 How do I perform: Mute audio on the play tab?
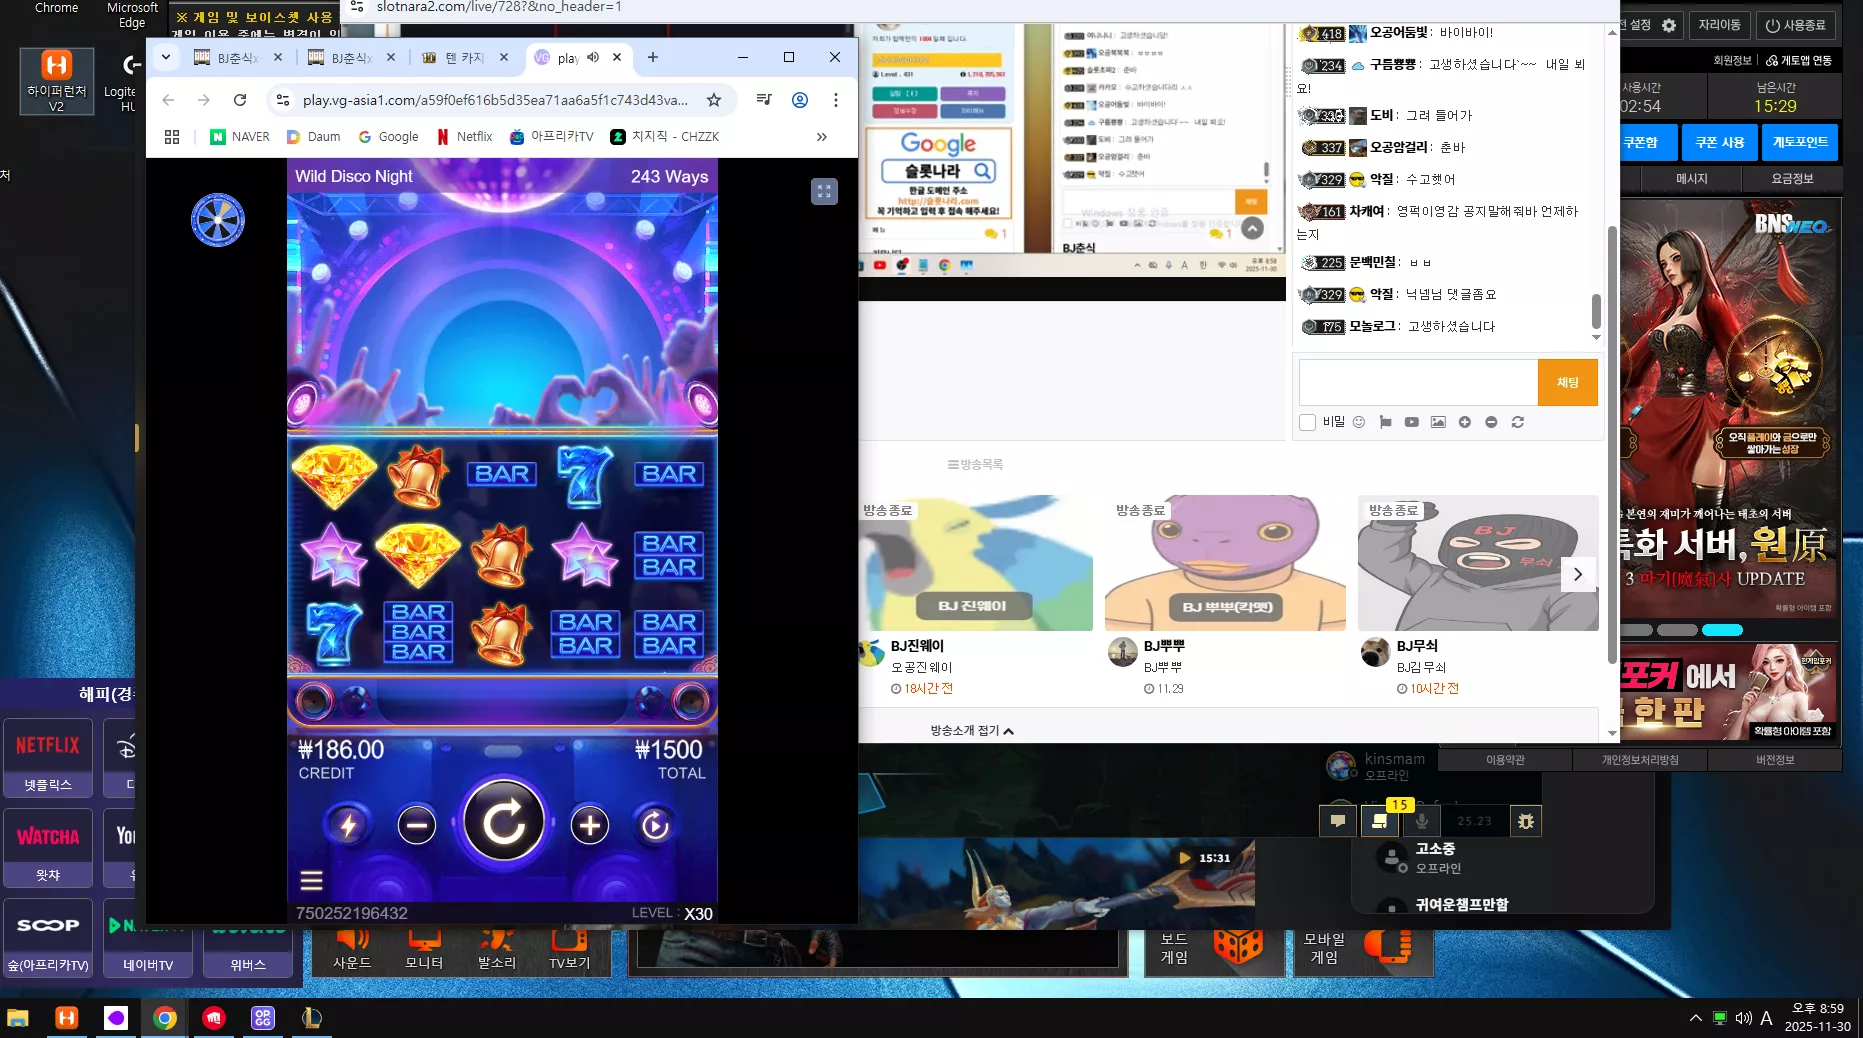click(593, 57)
